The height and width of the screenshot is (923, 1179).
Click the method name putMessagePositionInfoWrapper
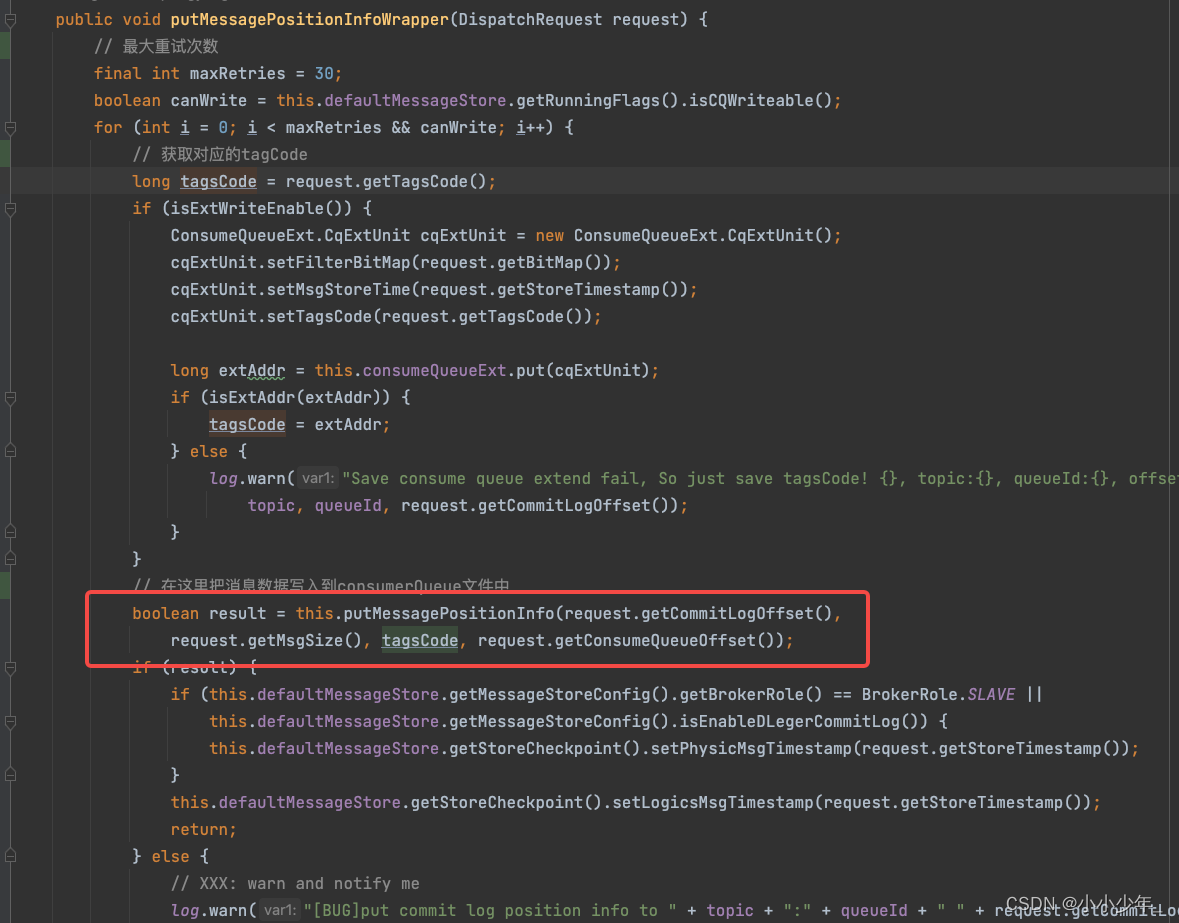tap(310, 20)
